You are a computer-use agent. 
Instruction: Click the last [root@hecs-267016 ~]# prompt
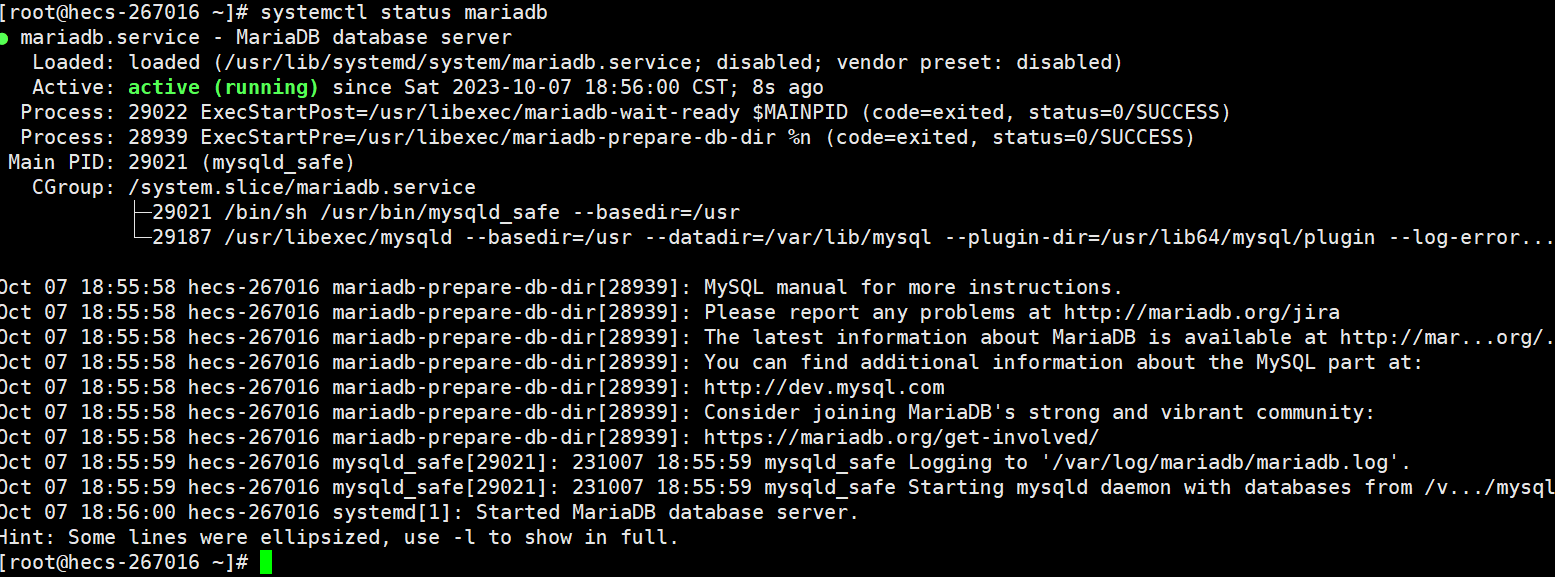point(124,562)
